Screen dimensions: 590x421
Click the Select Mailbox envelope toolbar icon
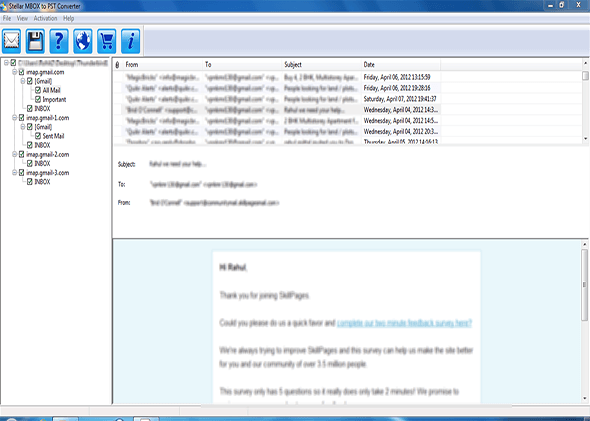pos(11,41)
